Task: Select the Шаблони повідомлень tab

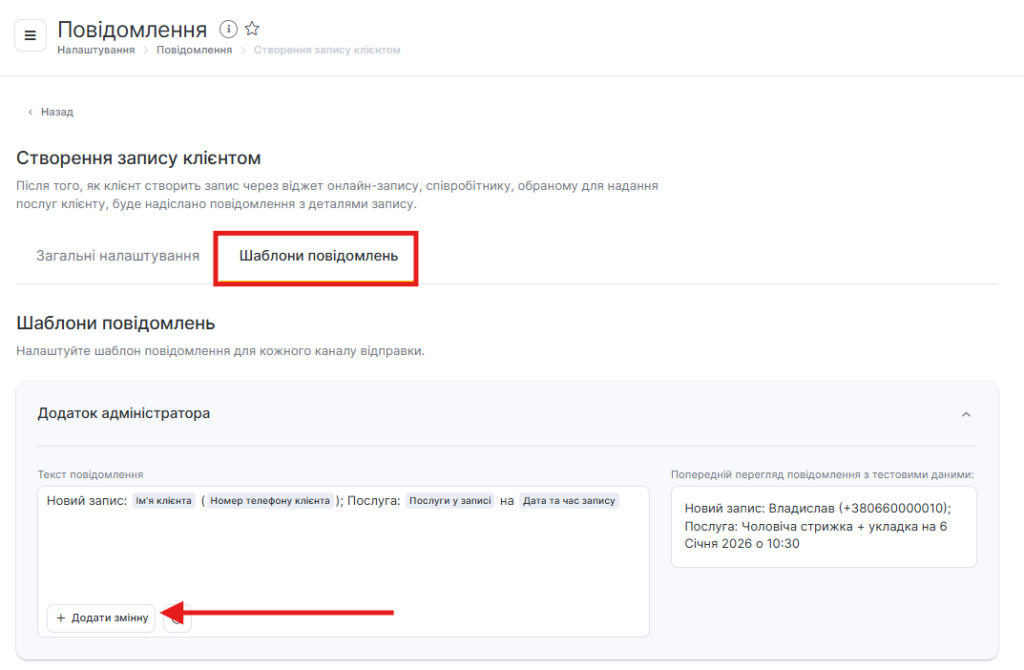Action: point(318,256)
